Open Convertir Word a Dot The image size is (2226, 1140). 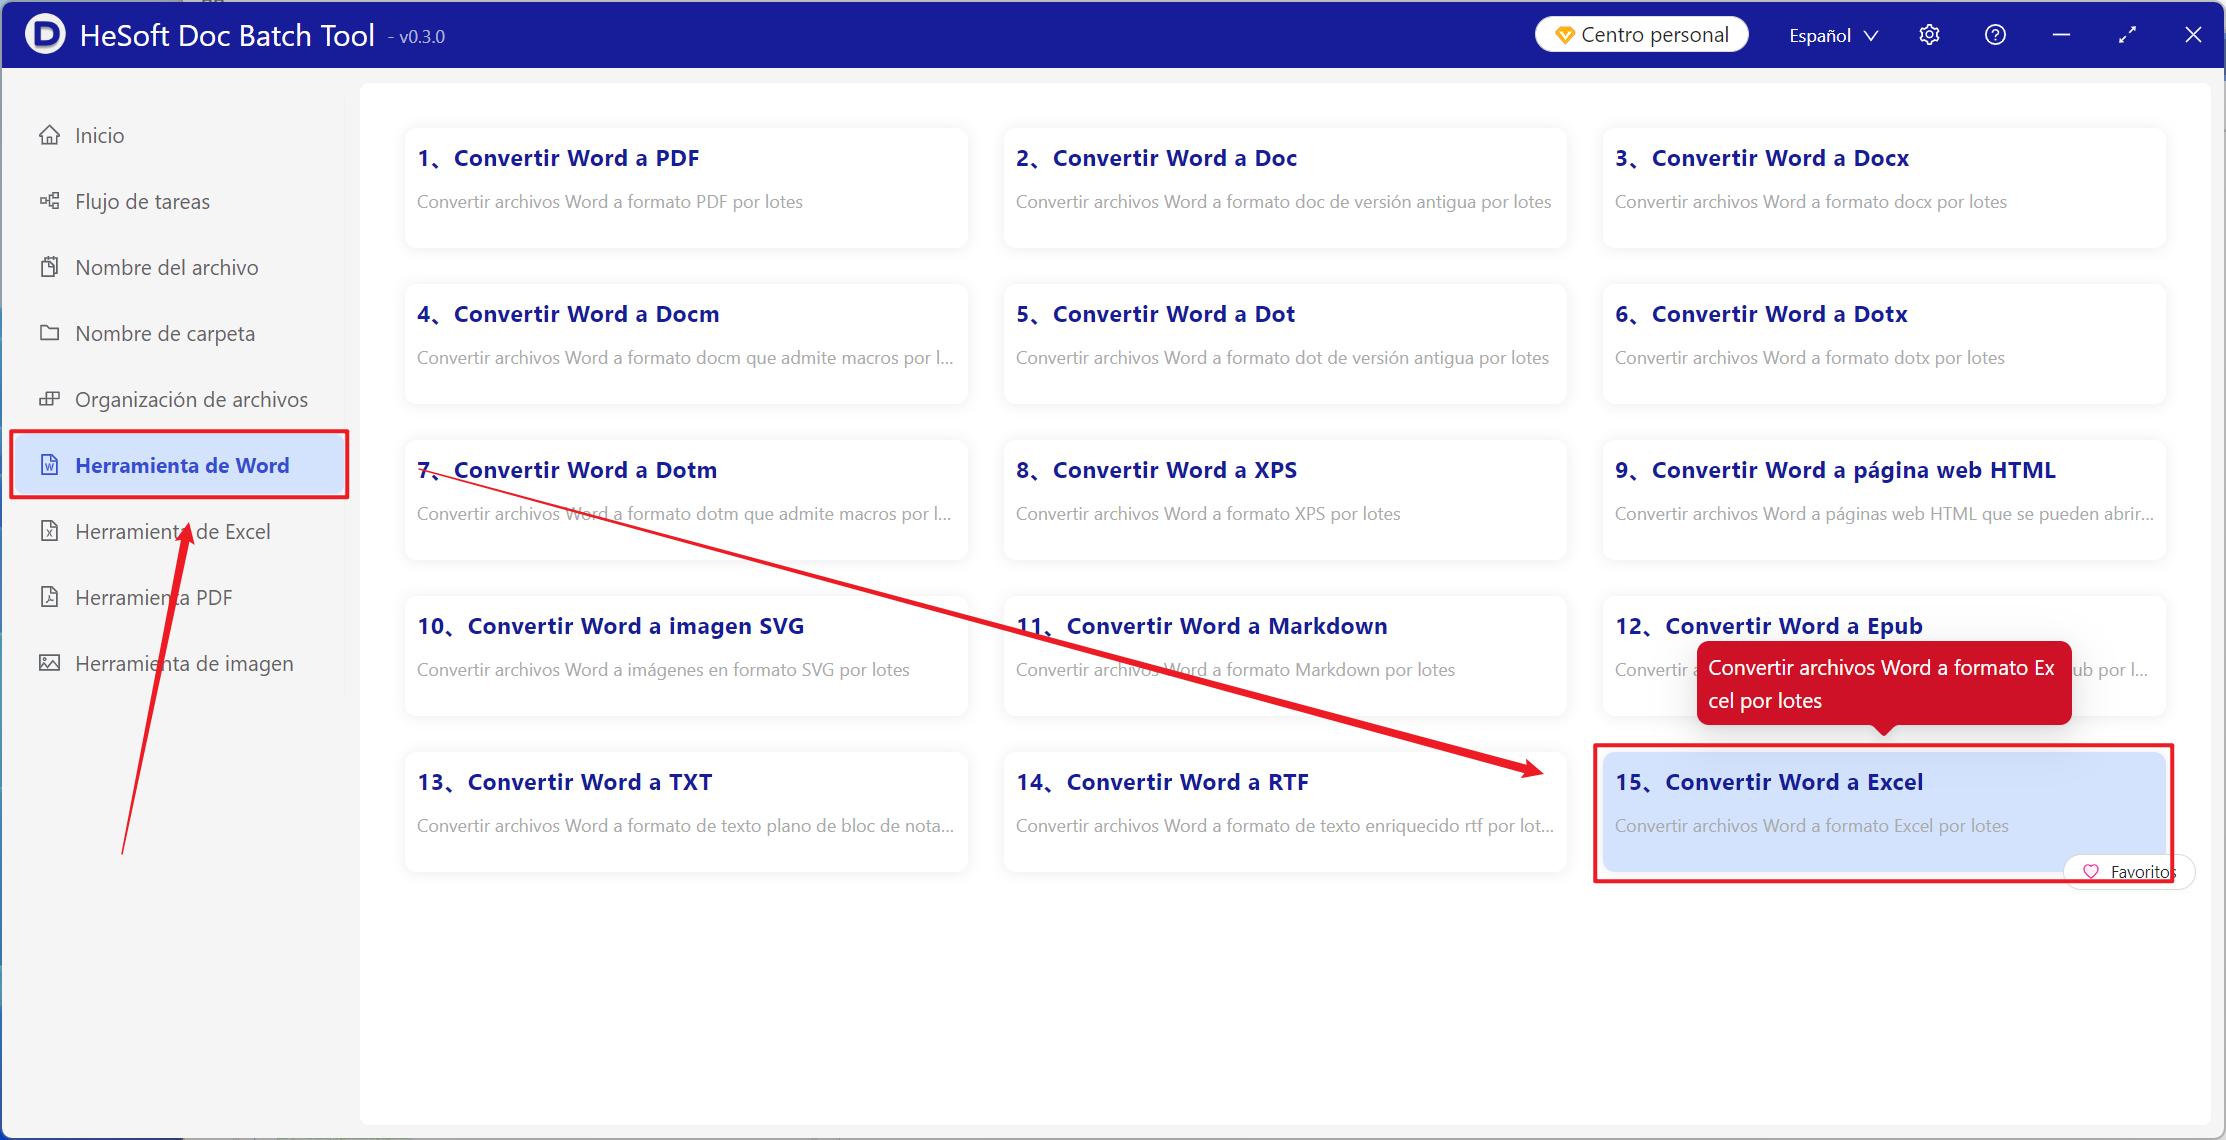pos(1285,344)
